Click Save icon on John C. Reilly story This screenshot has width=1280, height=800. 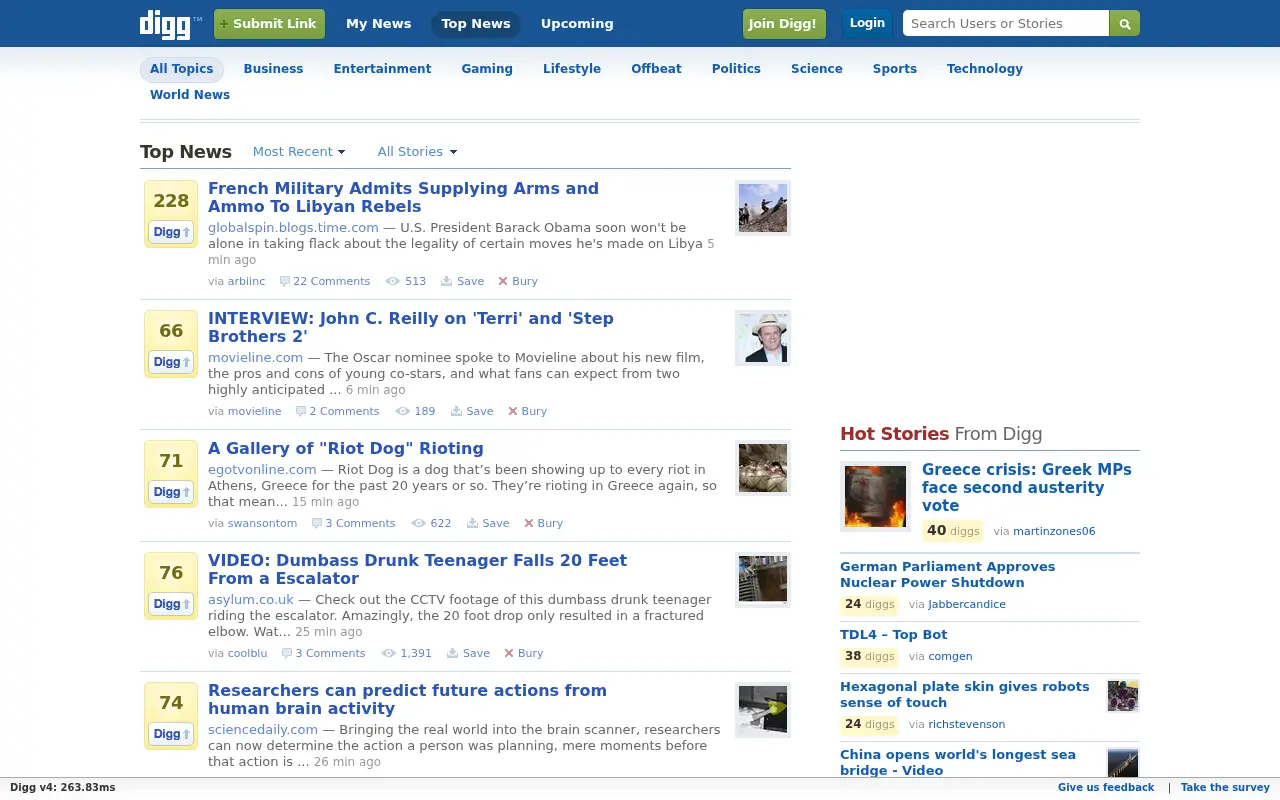coord(456,411)
